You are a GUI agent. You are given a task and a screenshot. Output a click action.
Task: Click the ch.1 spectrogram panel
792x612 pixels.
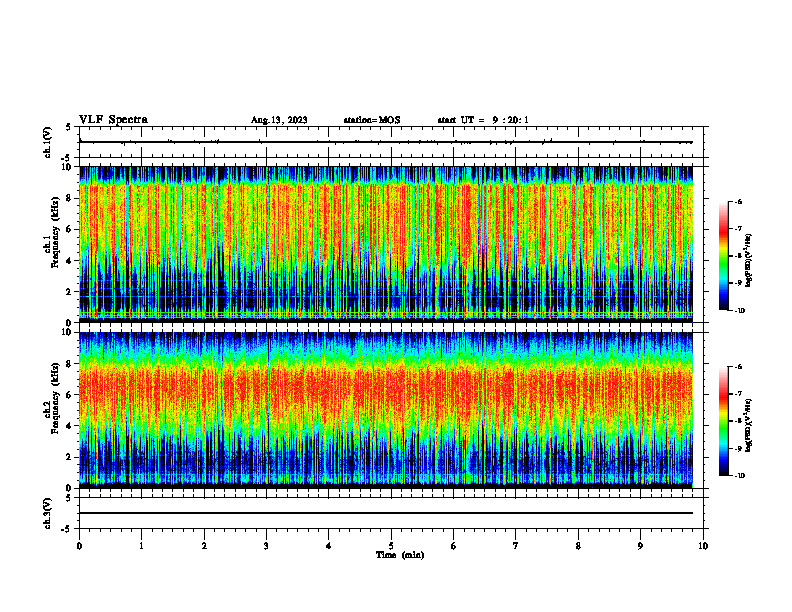click(386, 244)
